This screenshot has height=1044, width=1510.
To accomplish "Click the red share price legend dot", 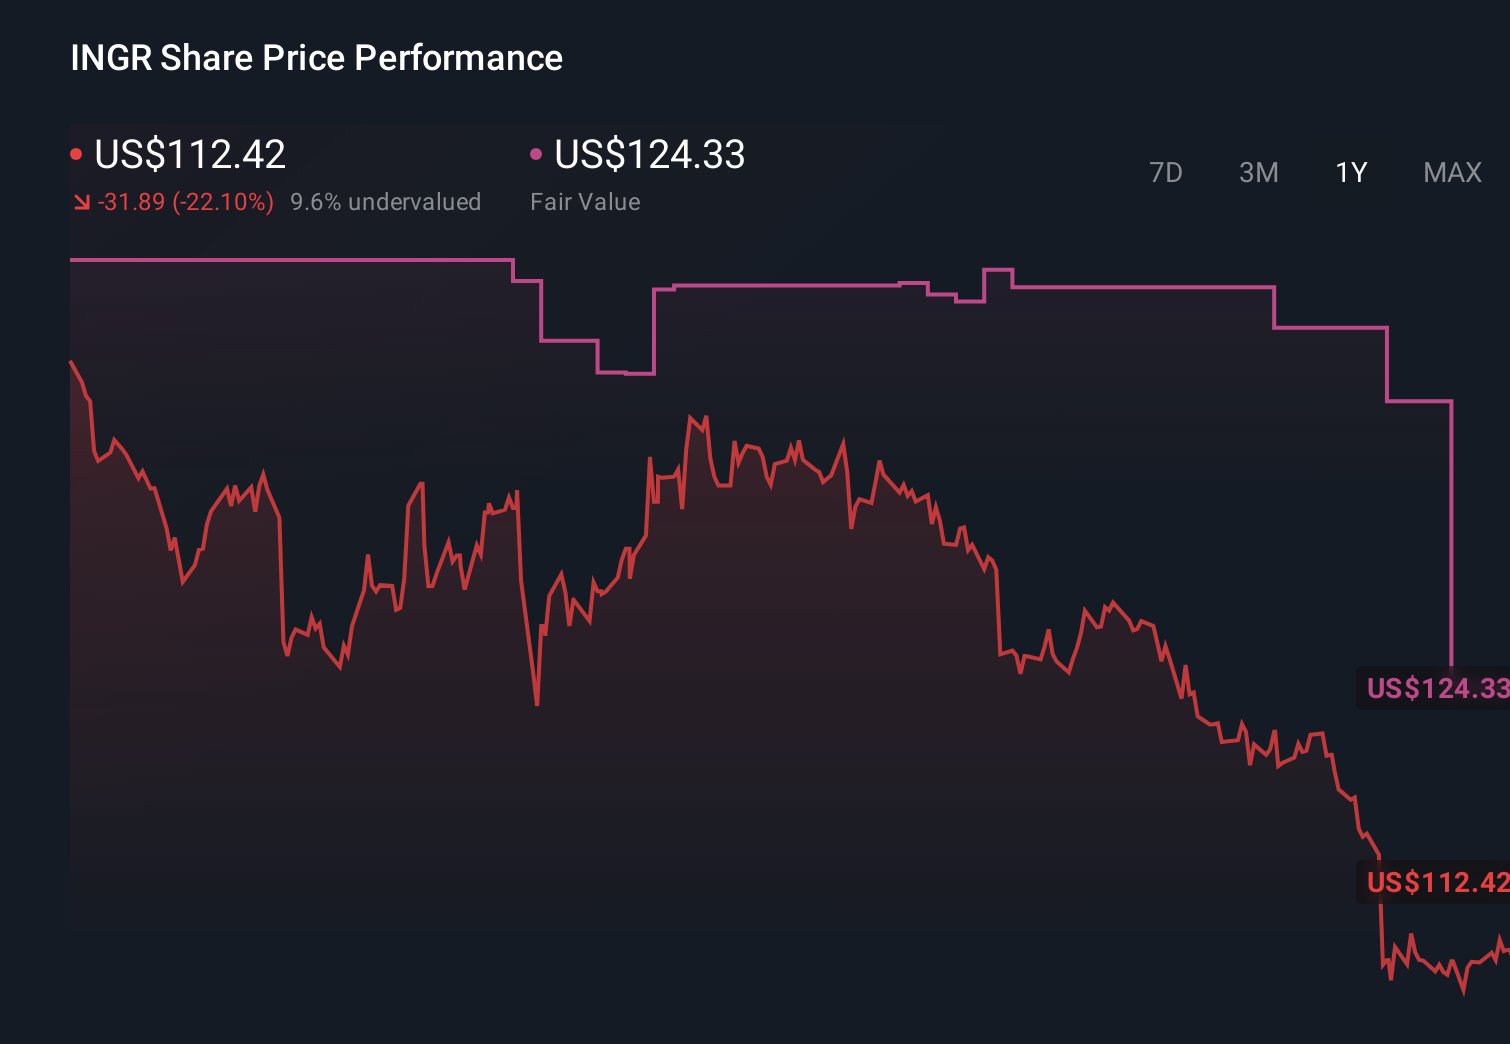I will coord(76,153).
